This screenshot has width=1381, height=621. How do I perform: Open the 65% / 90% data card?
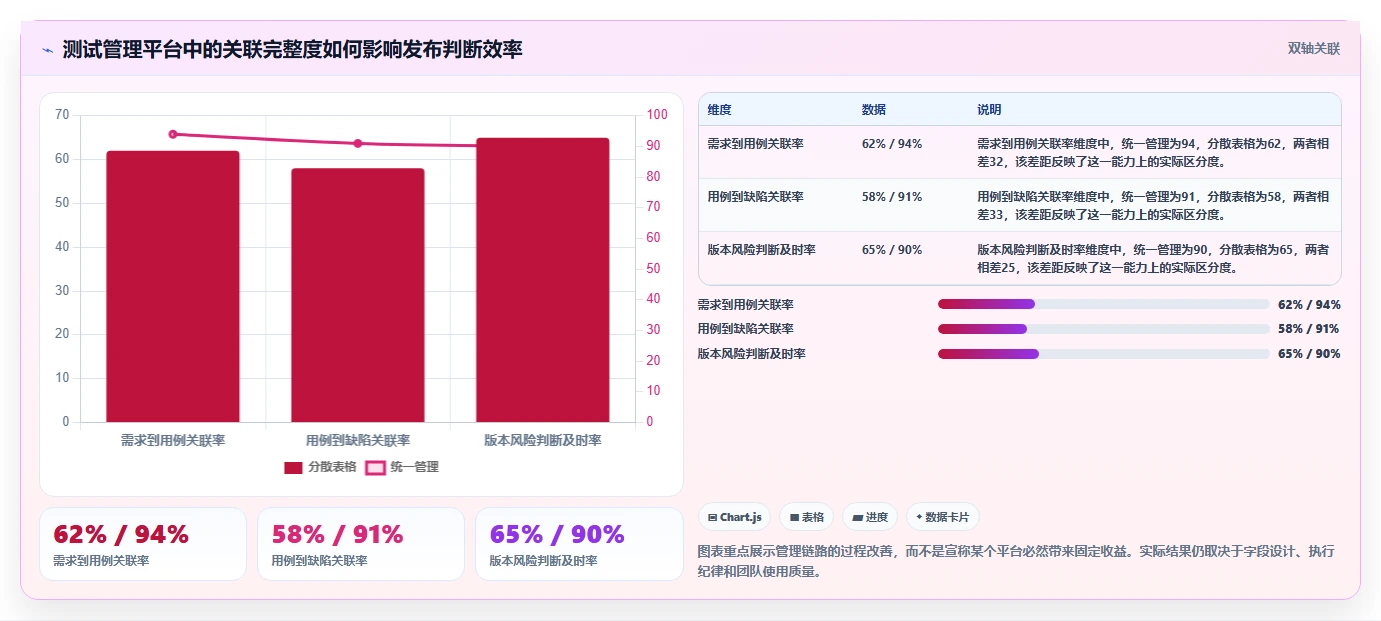point(579,544)
